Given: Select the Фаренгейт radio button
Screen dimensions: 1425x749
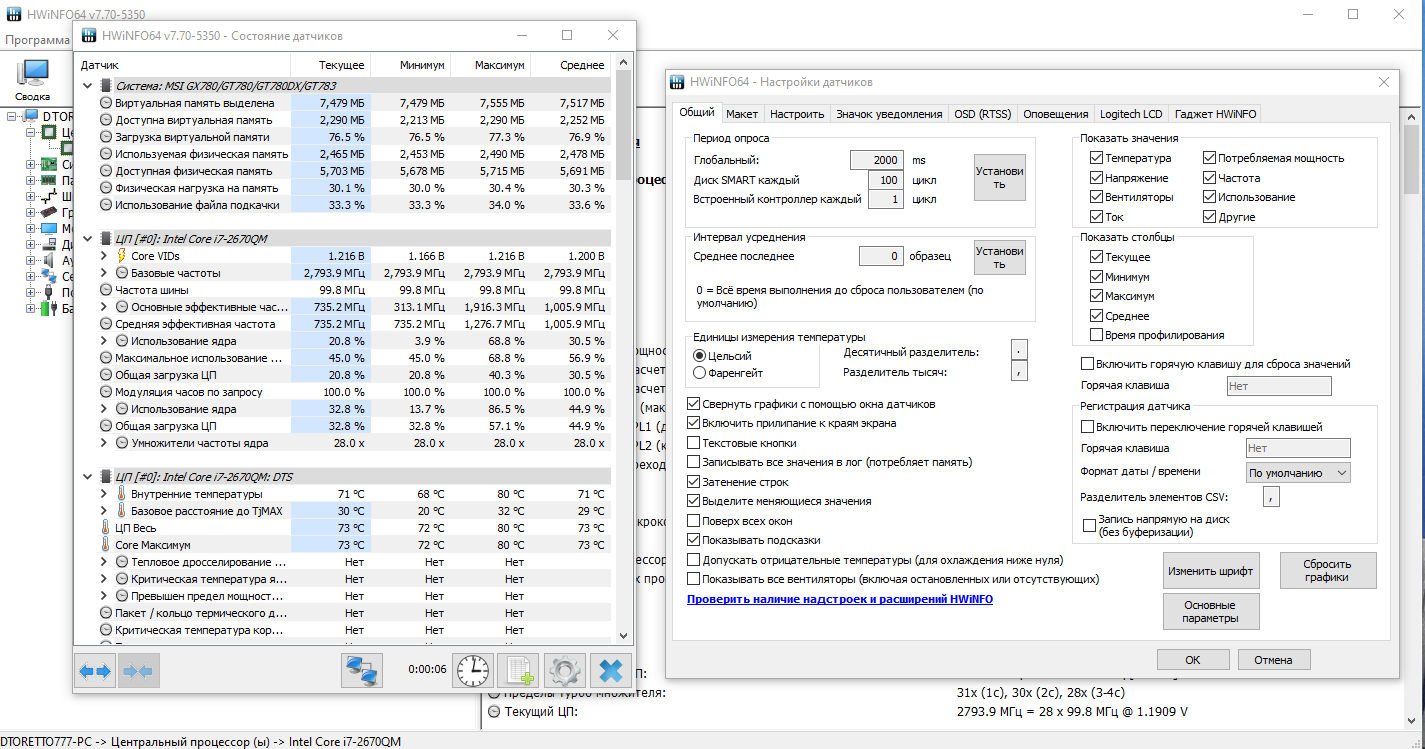Looking at the screenshot, I should point(699,373).
